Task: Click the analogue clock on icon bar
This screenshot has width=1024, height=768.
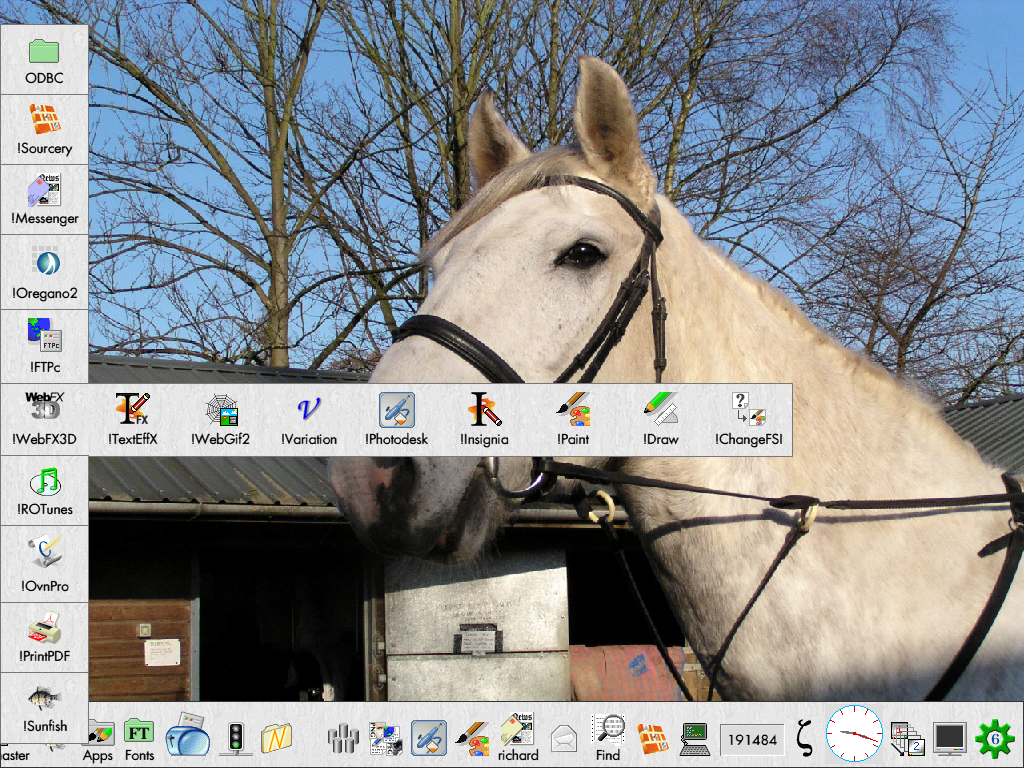Action: pos(854,734)
